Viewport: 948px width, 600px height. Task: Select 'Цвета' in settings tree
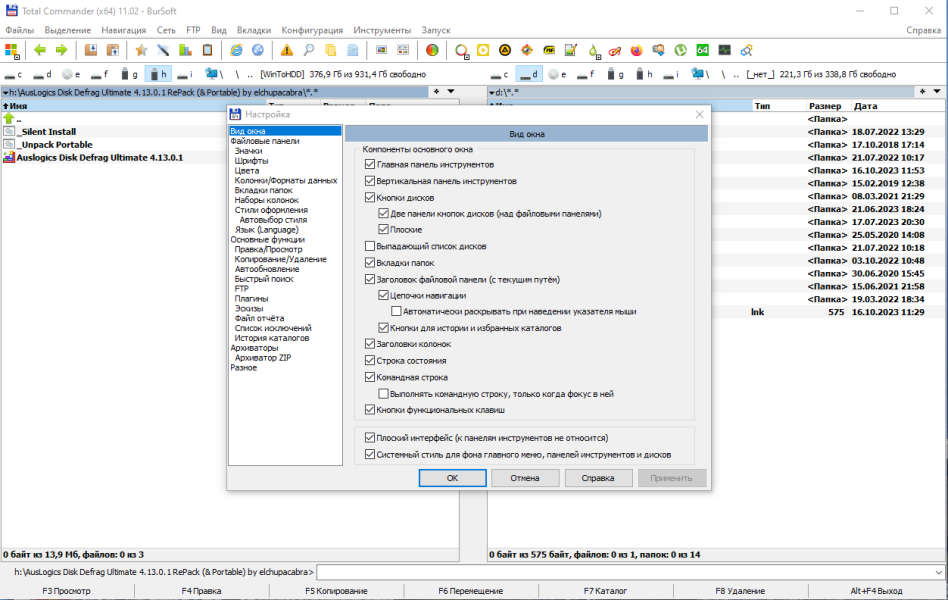247,171
